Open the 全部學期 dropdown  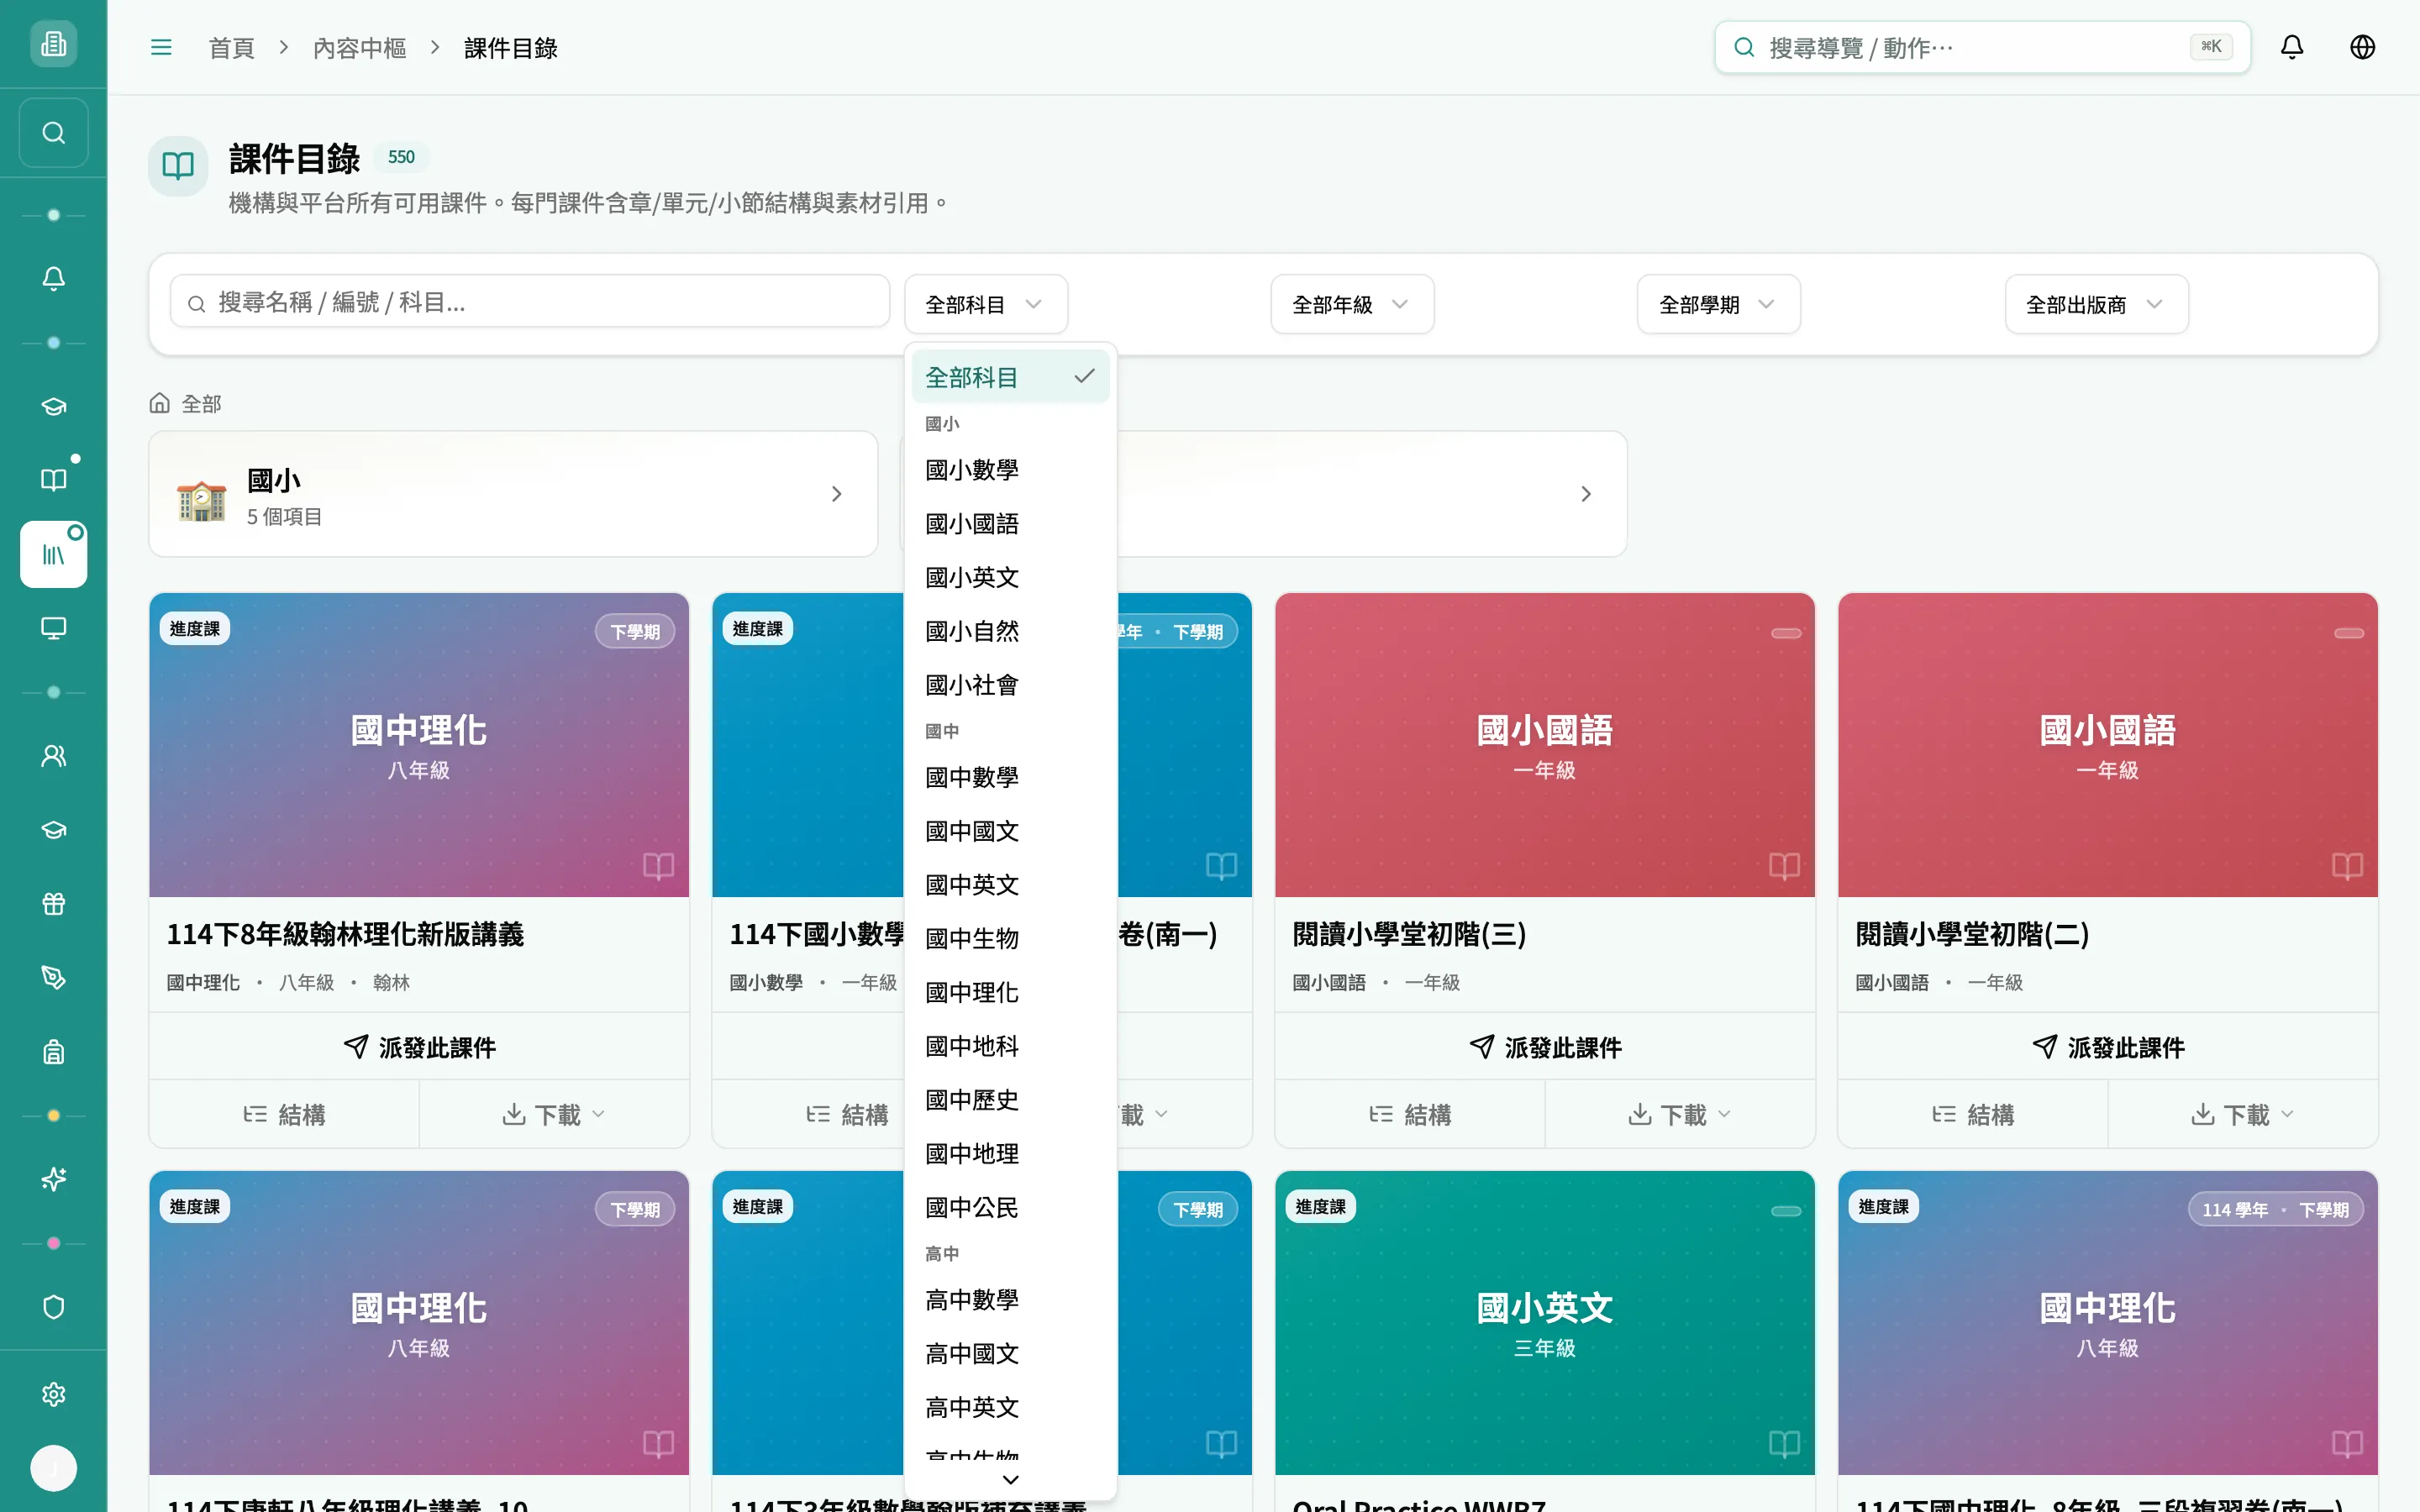1718,304
